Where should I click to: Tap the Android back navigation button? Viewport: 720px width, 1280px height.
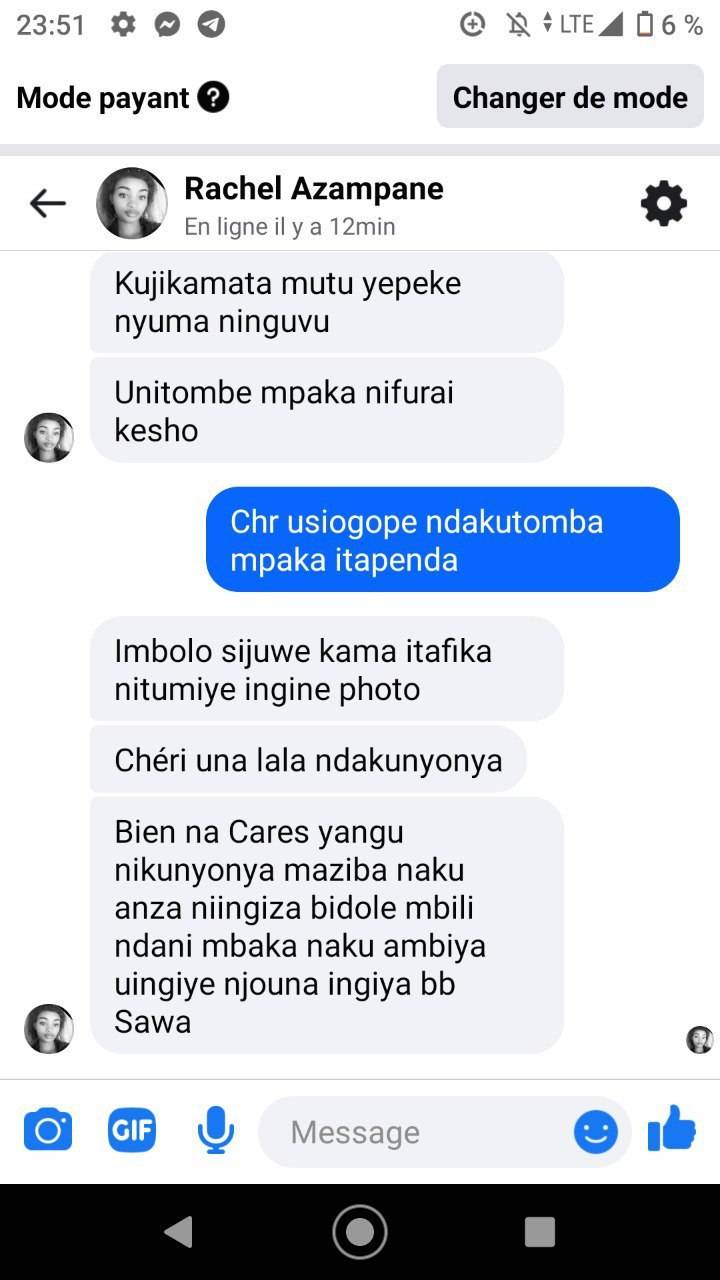178,1231
